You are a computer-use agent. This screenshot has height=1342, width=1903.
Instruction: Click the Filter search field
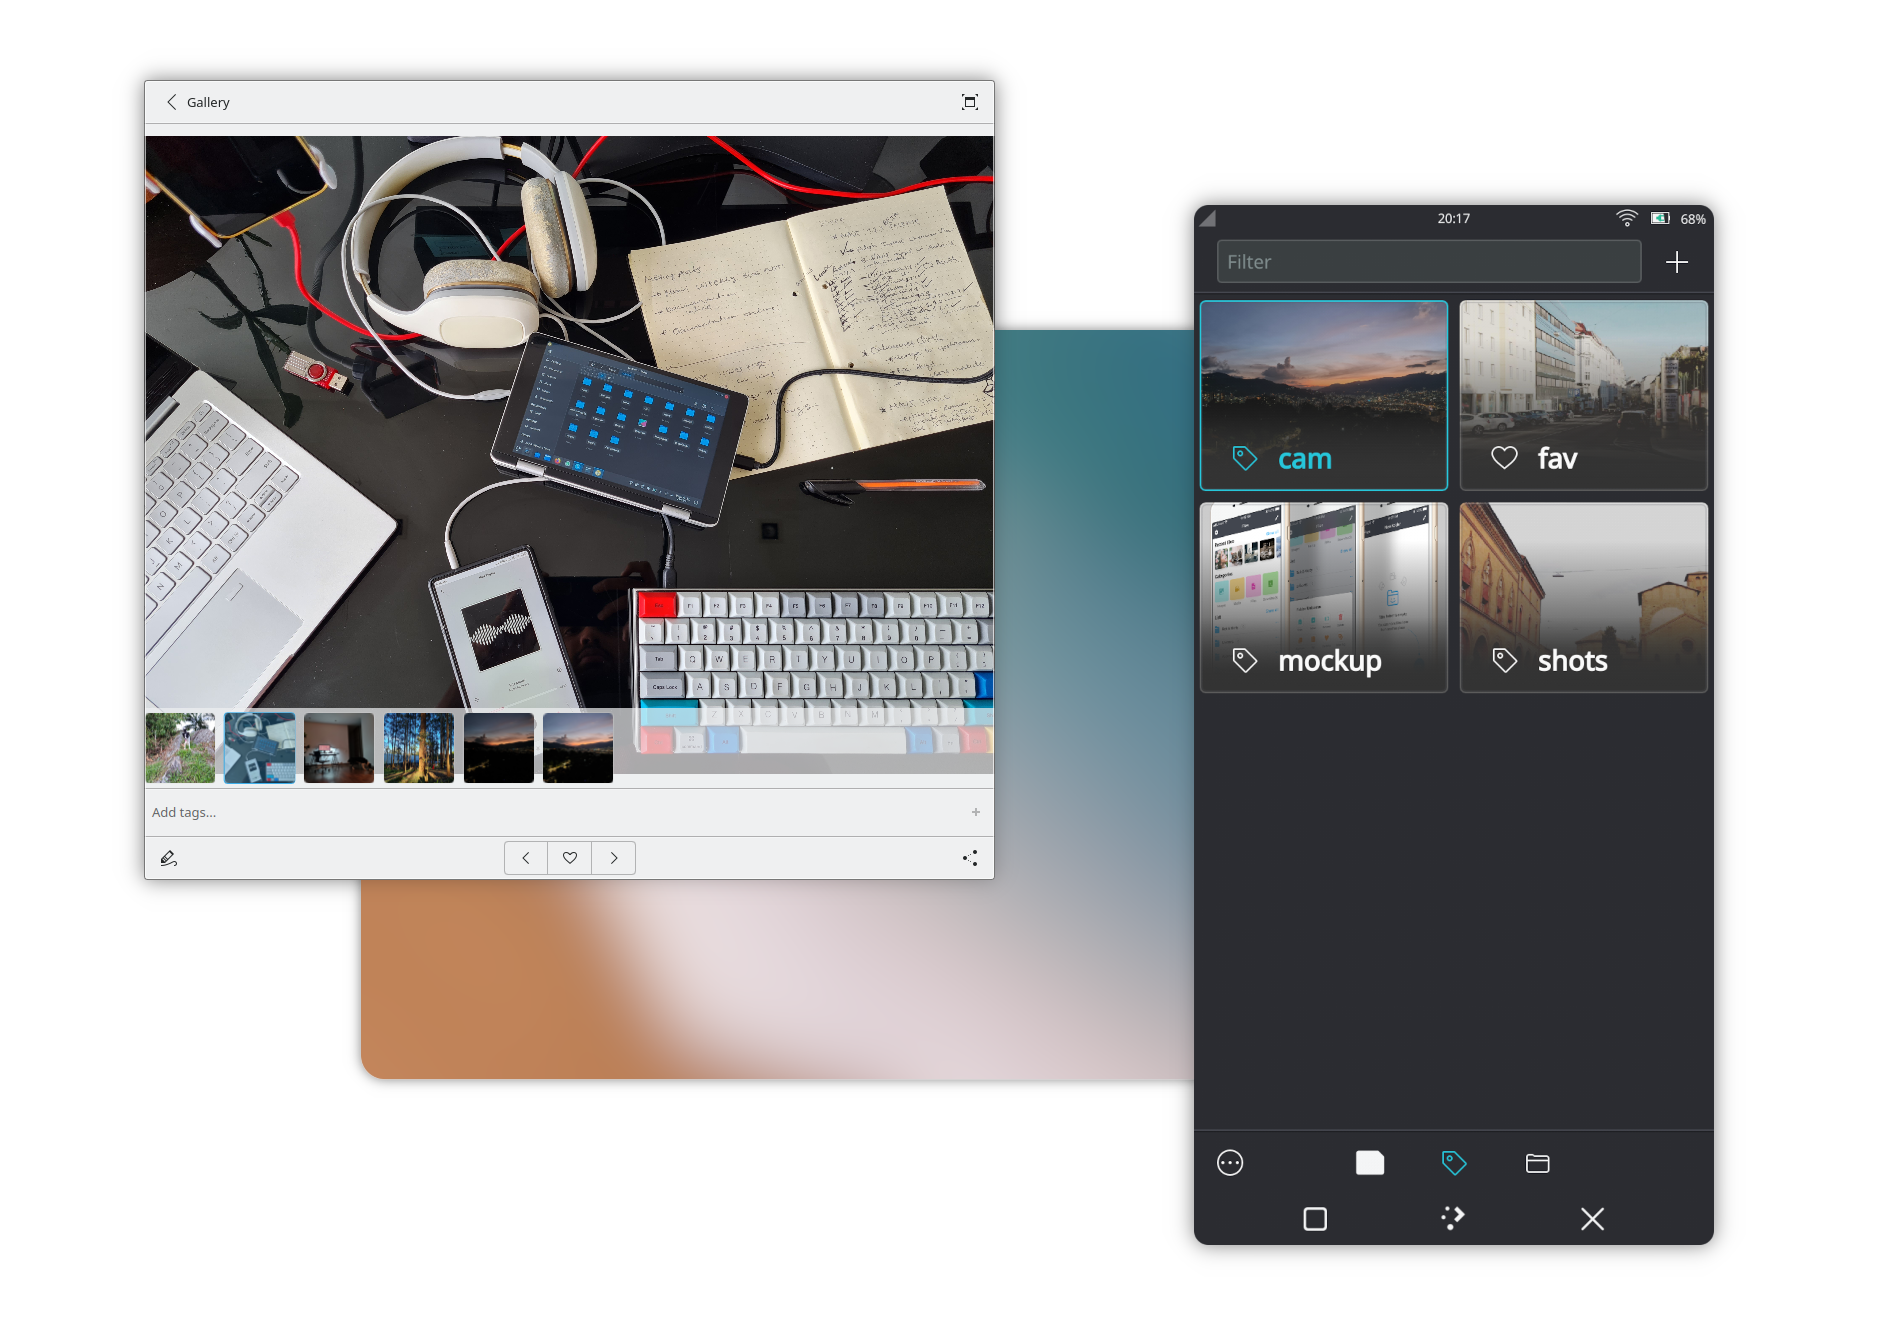1428,262
